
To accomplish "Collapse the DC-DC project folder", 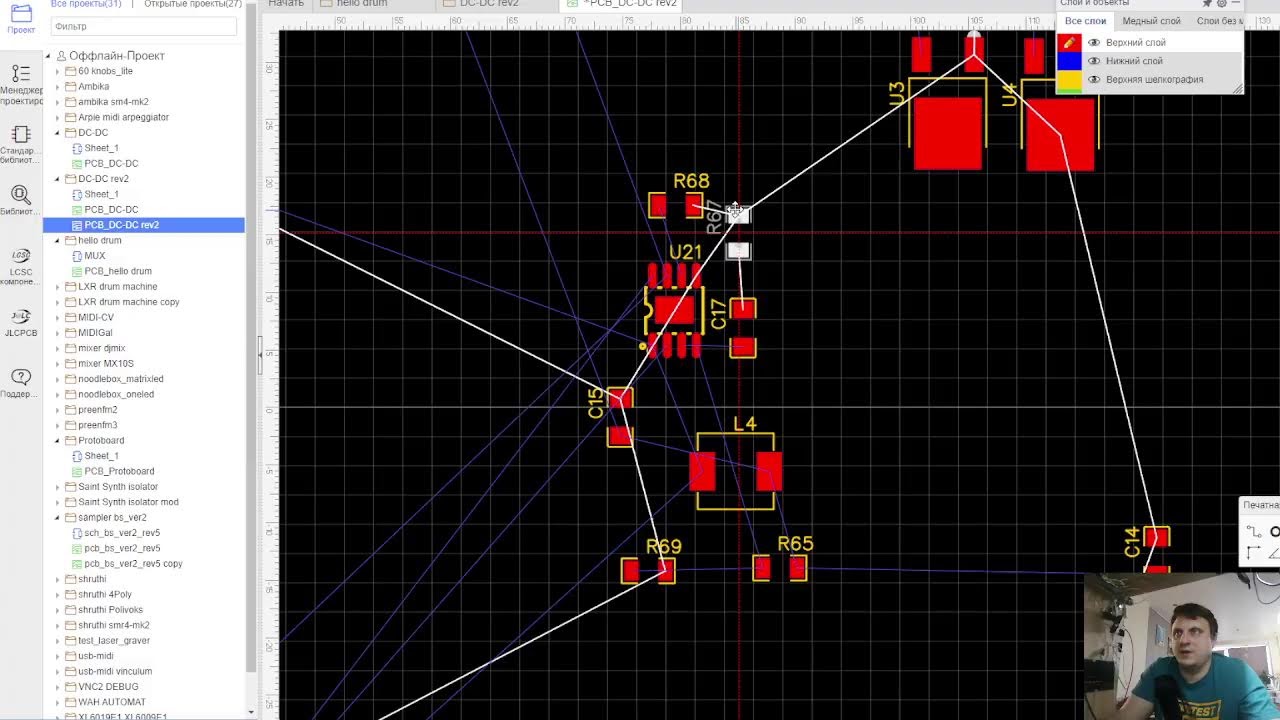I will pyautogui.click(x=57, y=133).
